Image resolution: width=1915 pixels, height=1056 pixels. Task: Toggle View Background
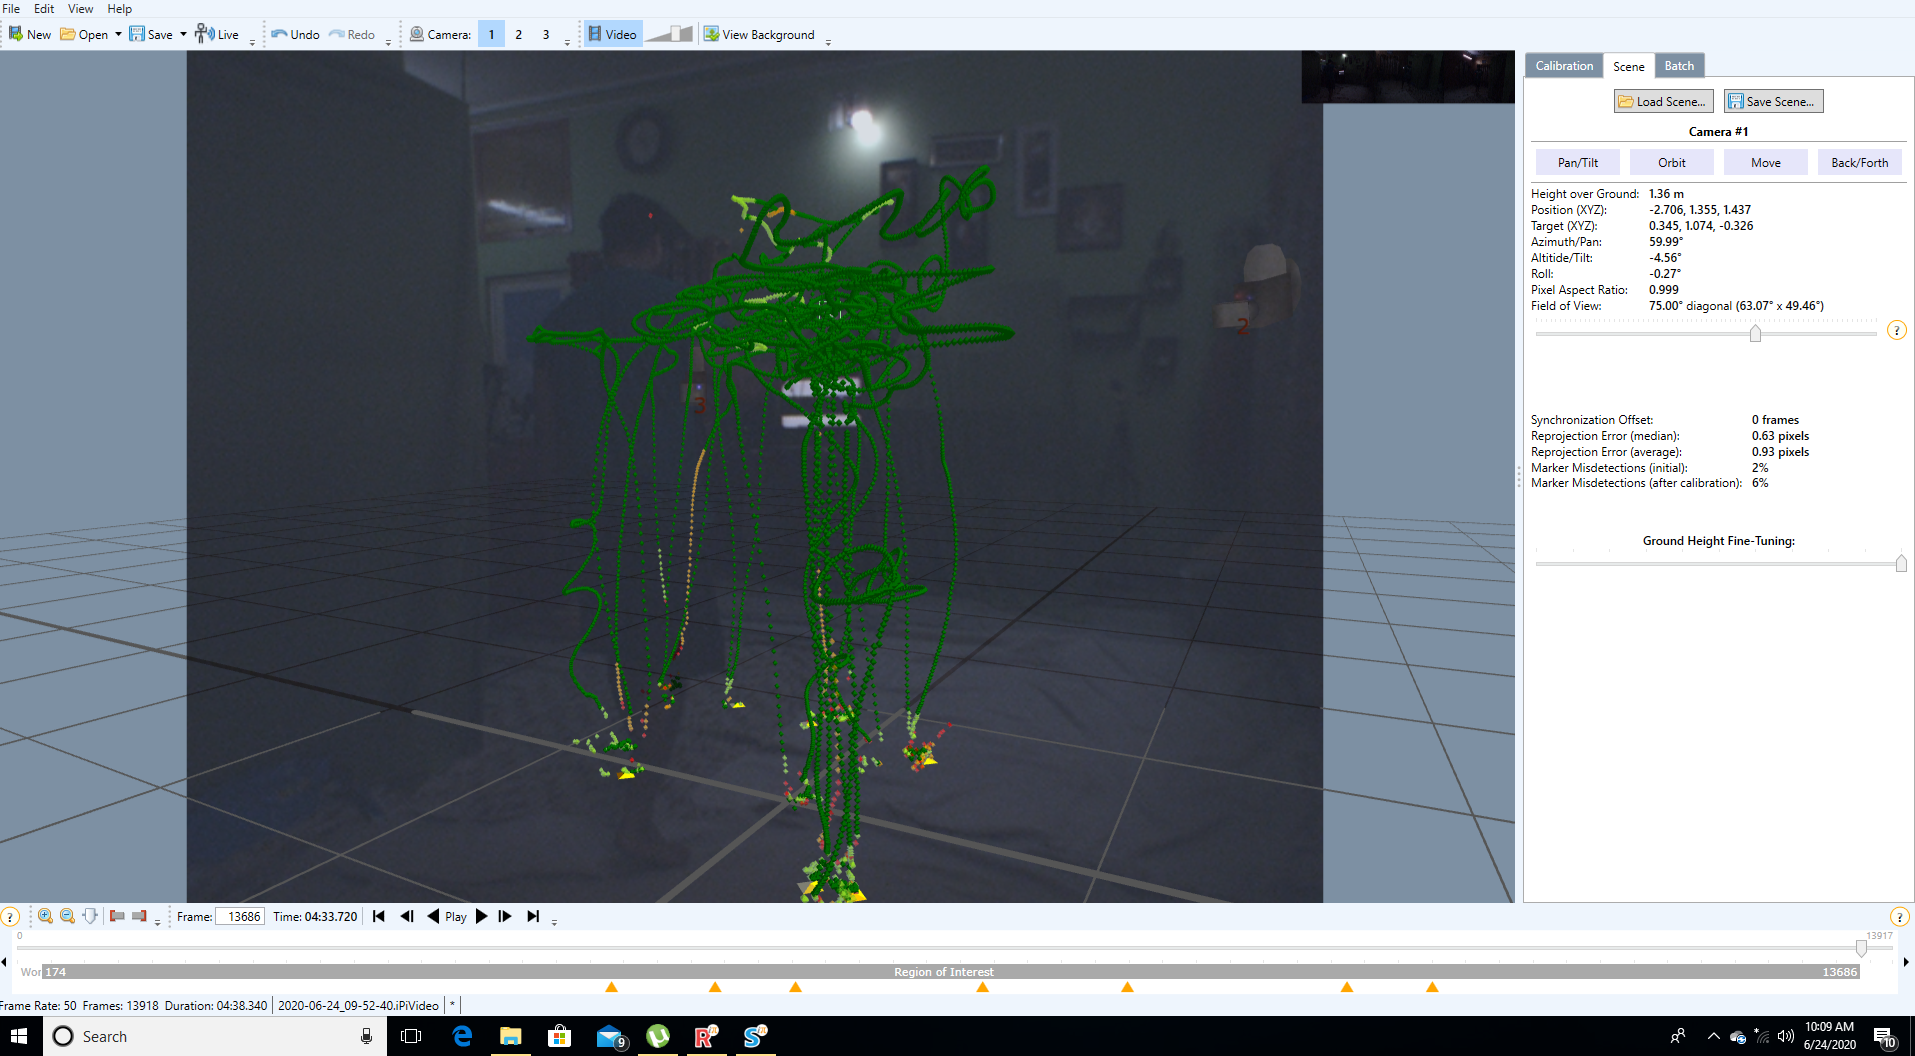tap(759, 34)
